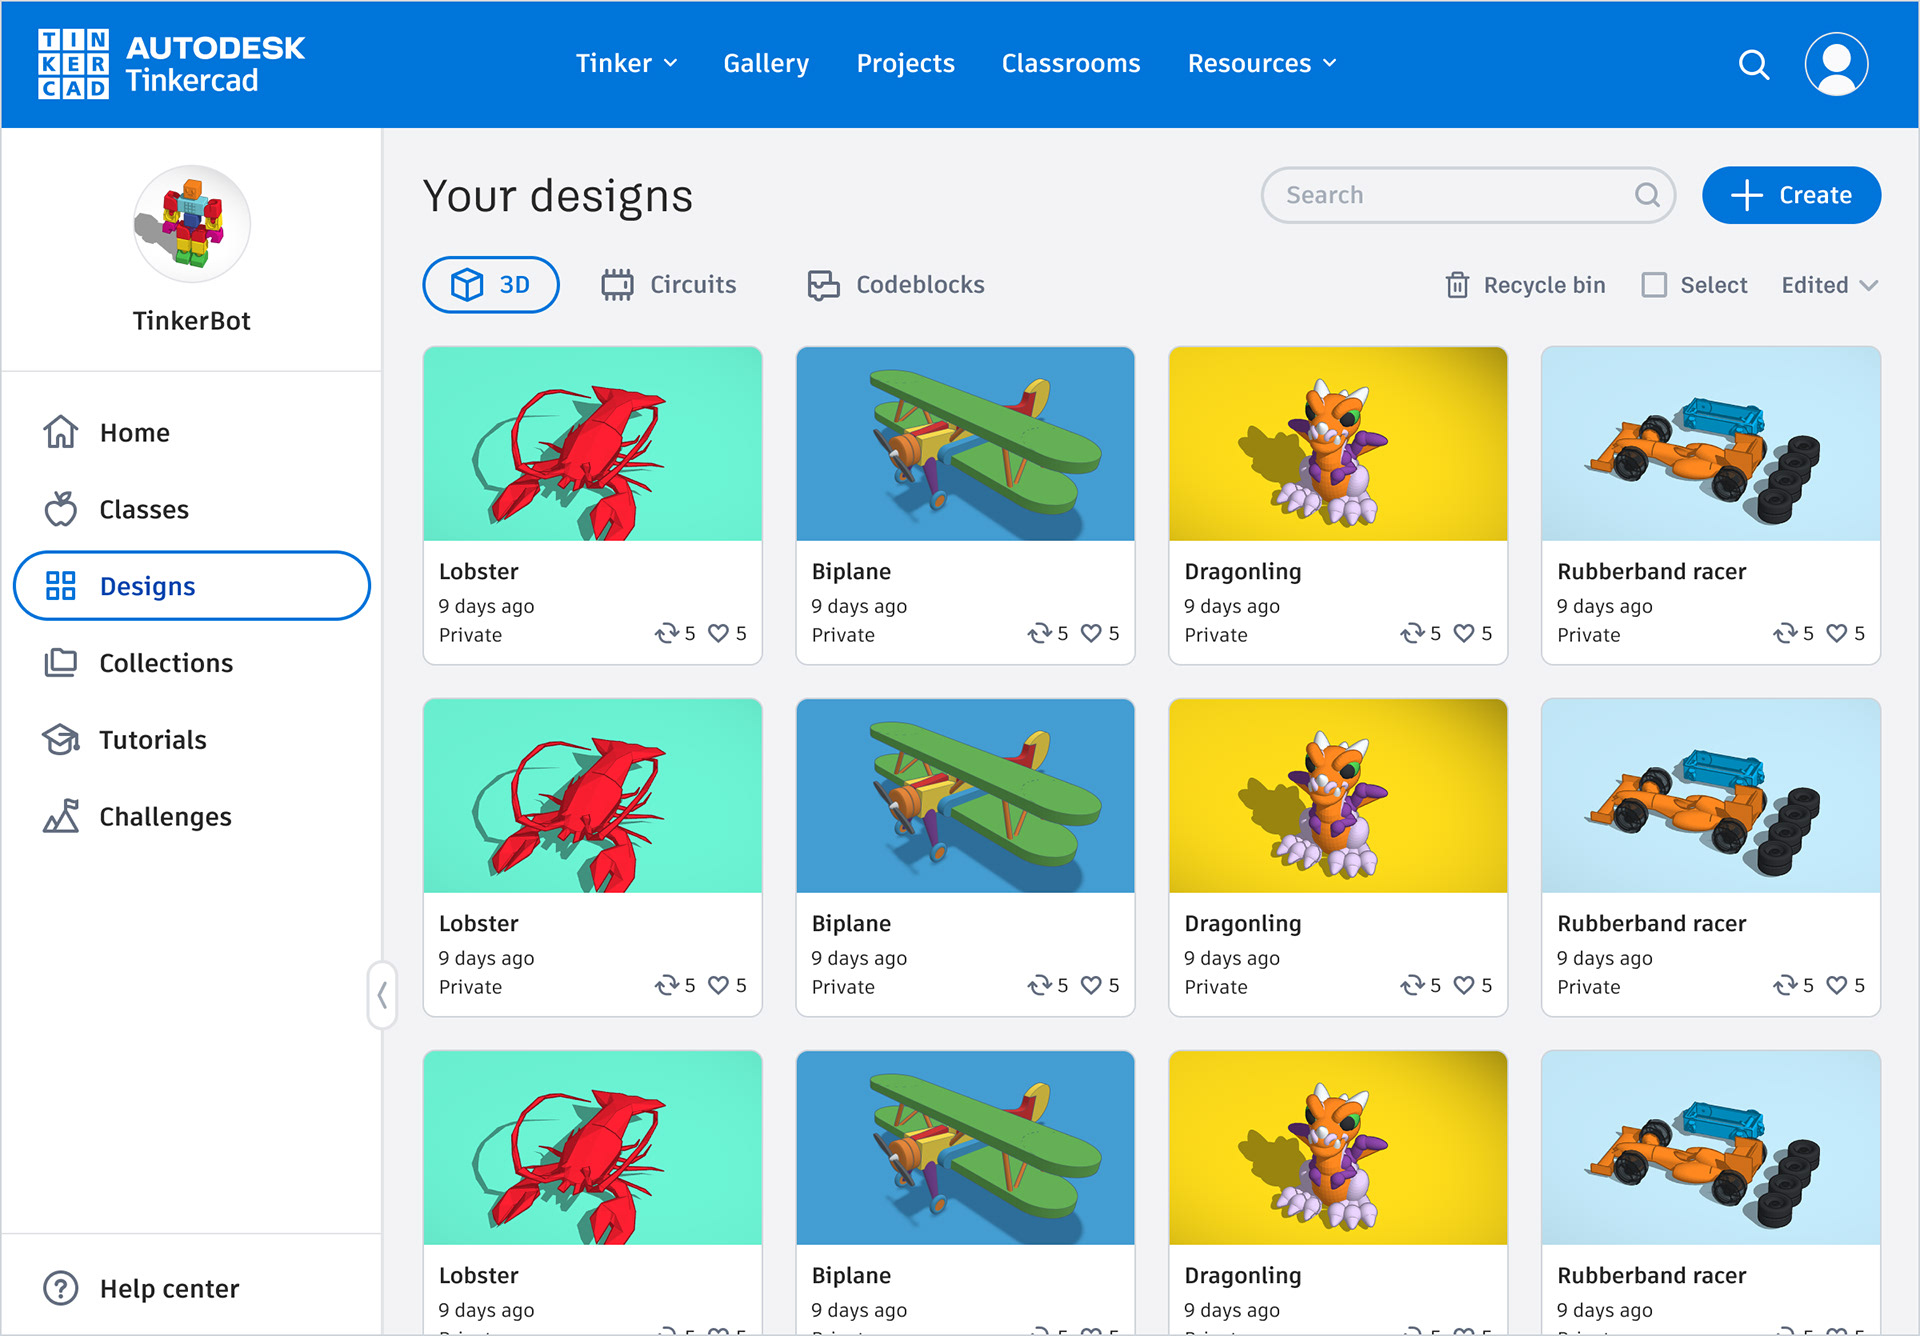1920x1336 pixels.
Task: Open the Gallery link in header
Action: (x=766, y=63)
